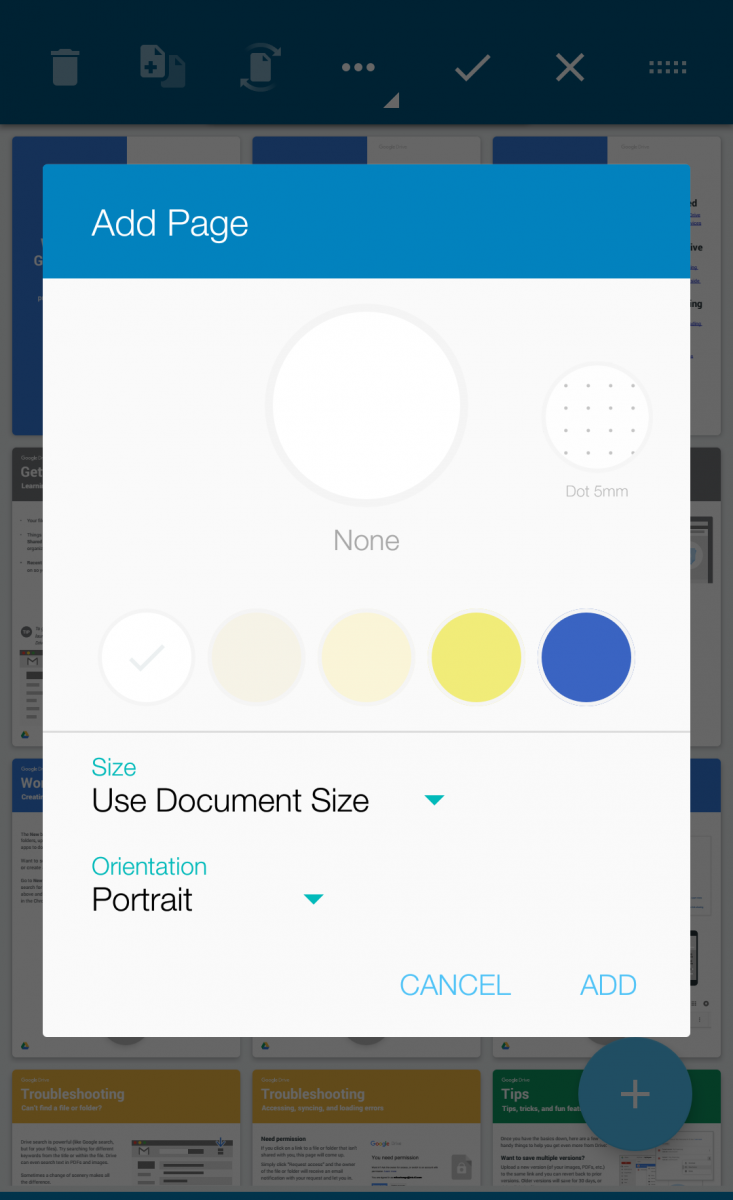Cancel the Add Page dialog
This screenshot has width=733, height=1200.
[455, 984]
